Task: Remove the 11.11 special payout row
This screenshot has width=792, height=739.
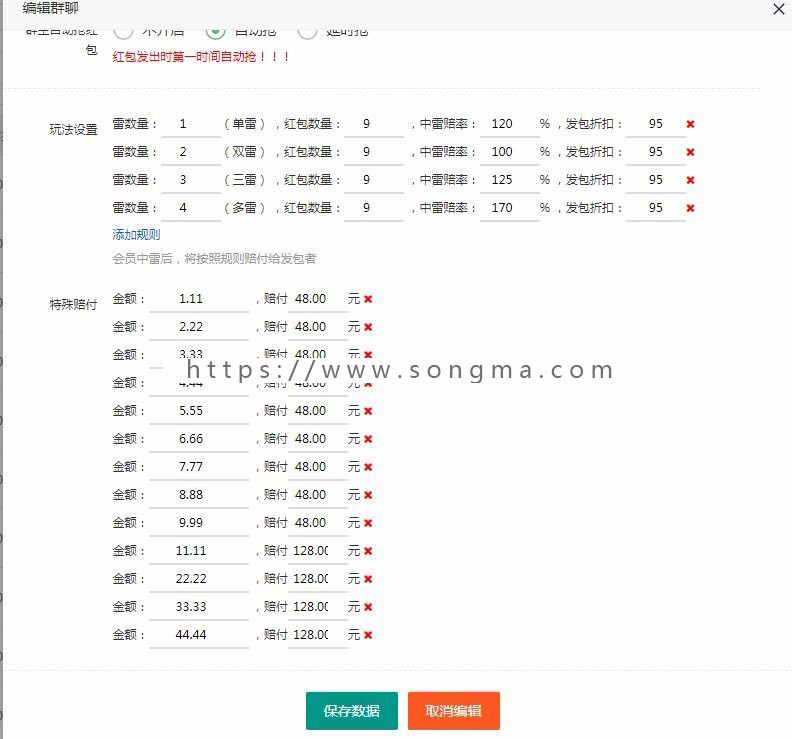Action: [x=368, y=551]
